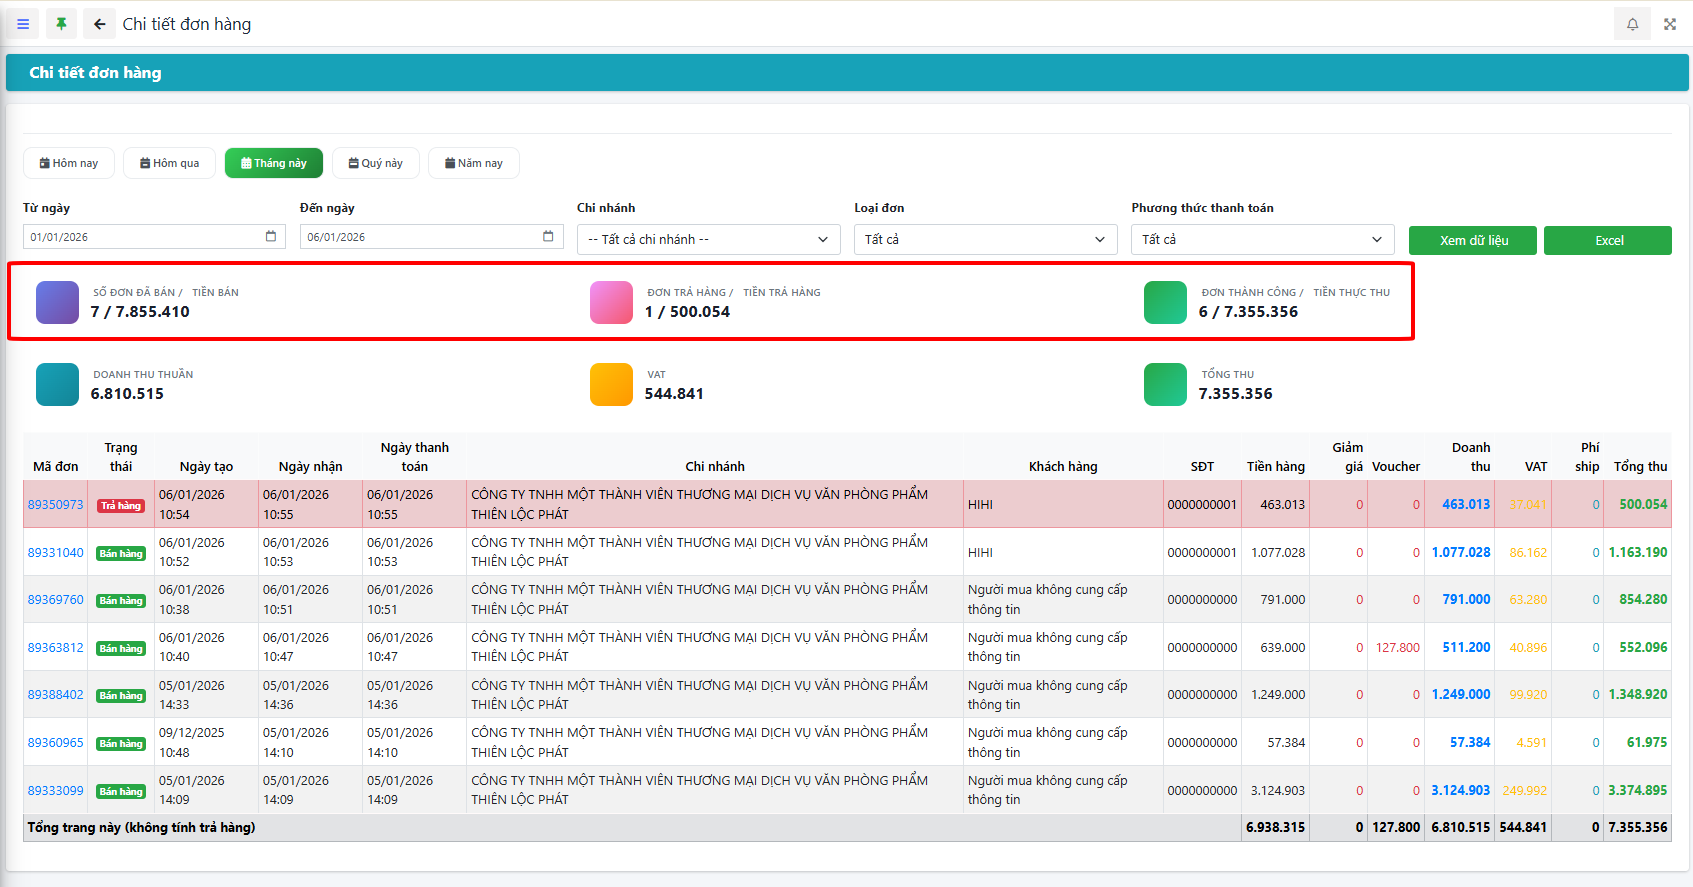Toggle fullscreen with the expand icon

(x=1669, y=24)
